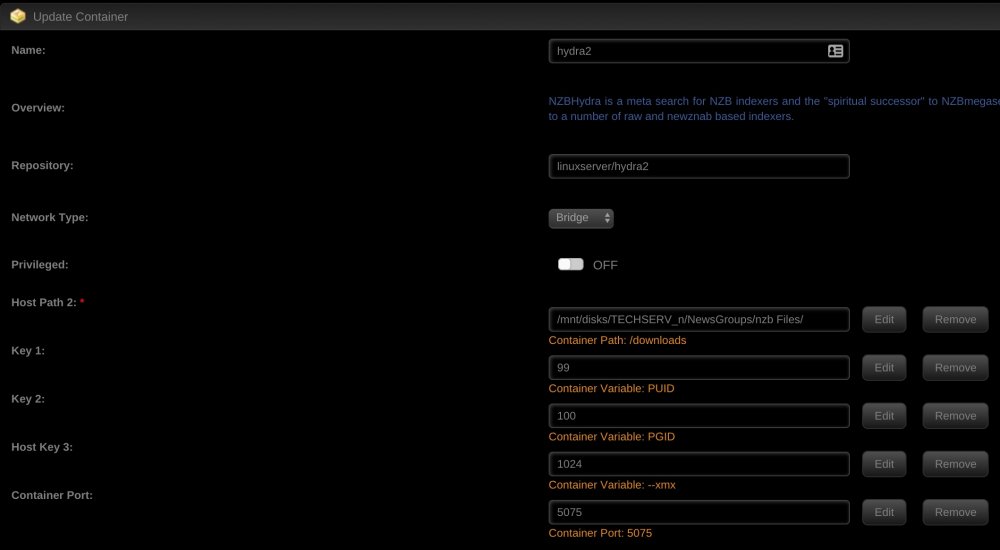This screenshot has width=1000, height=550.
Task: Focus the Name field containing hydra2
Action: coord(698,51)
